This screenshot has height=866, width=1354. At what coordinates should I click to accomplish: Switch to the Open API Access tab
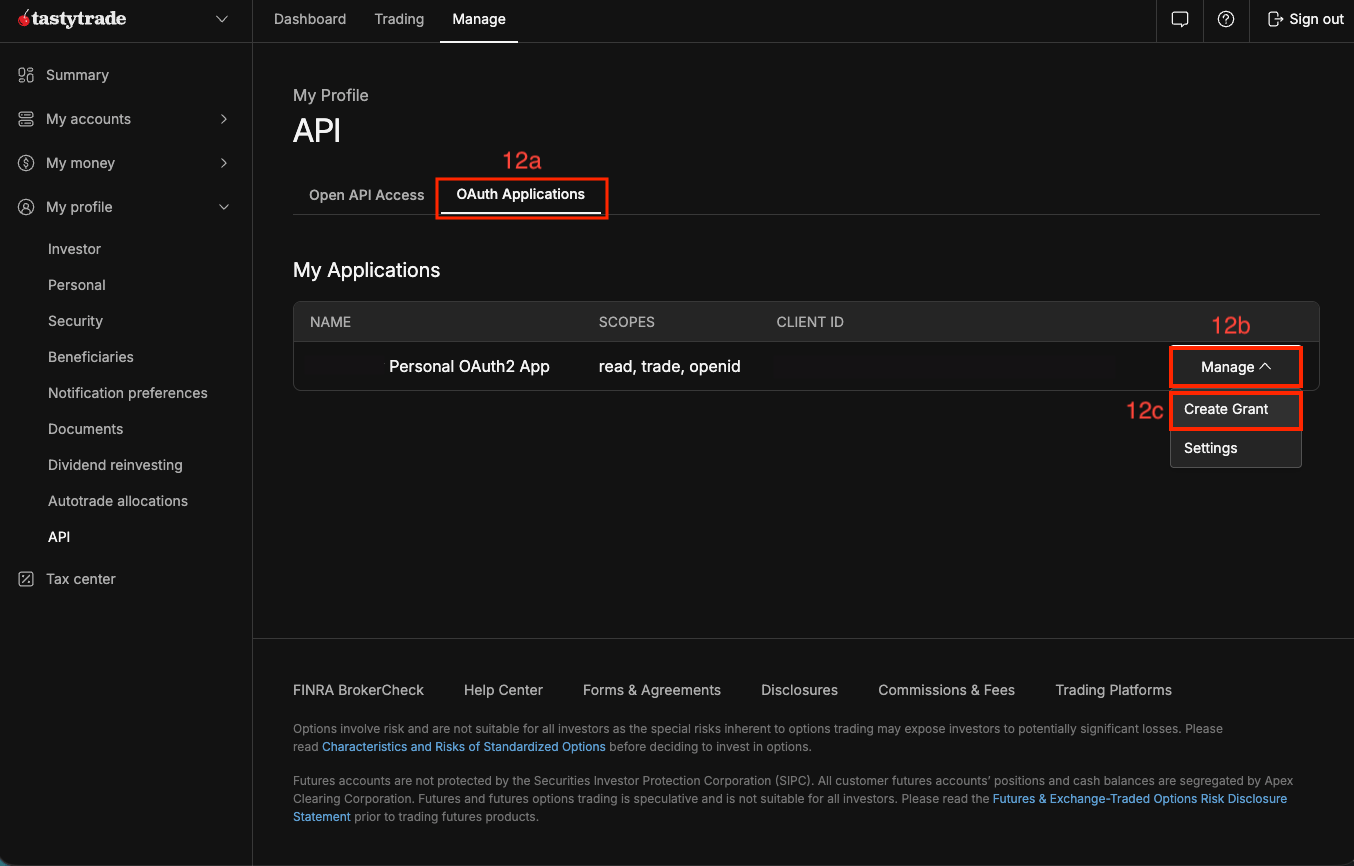367,195
